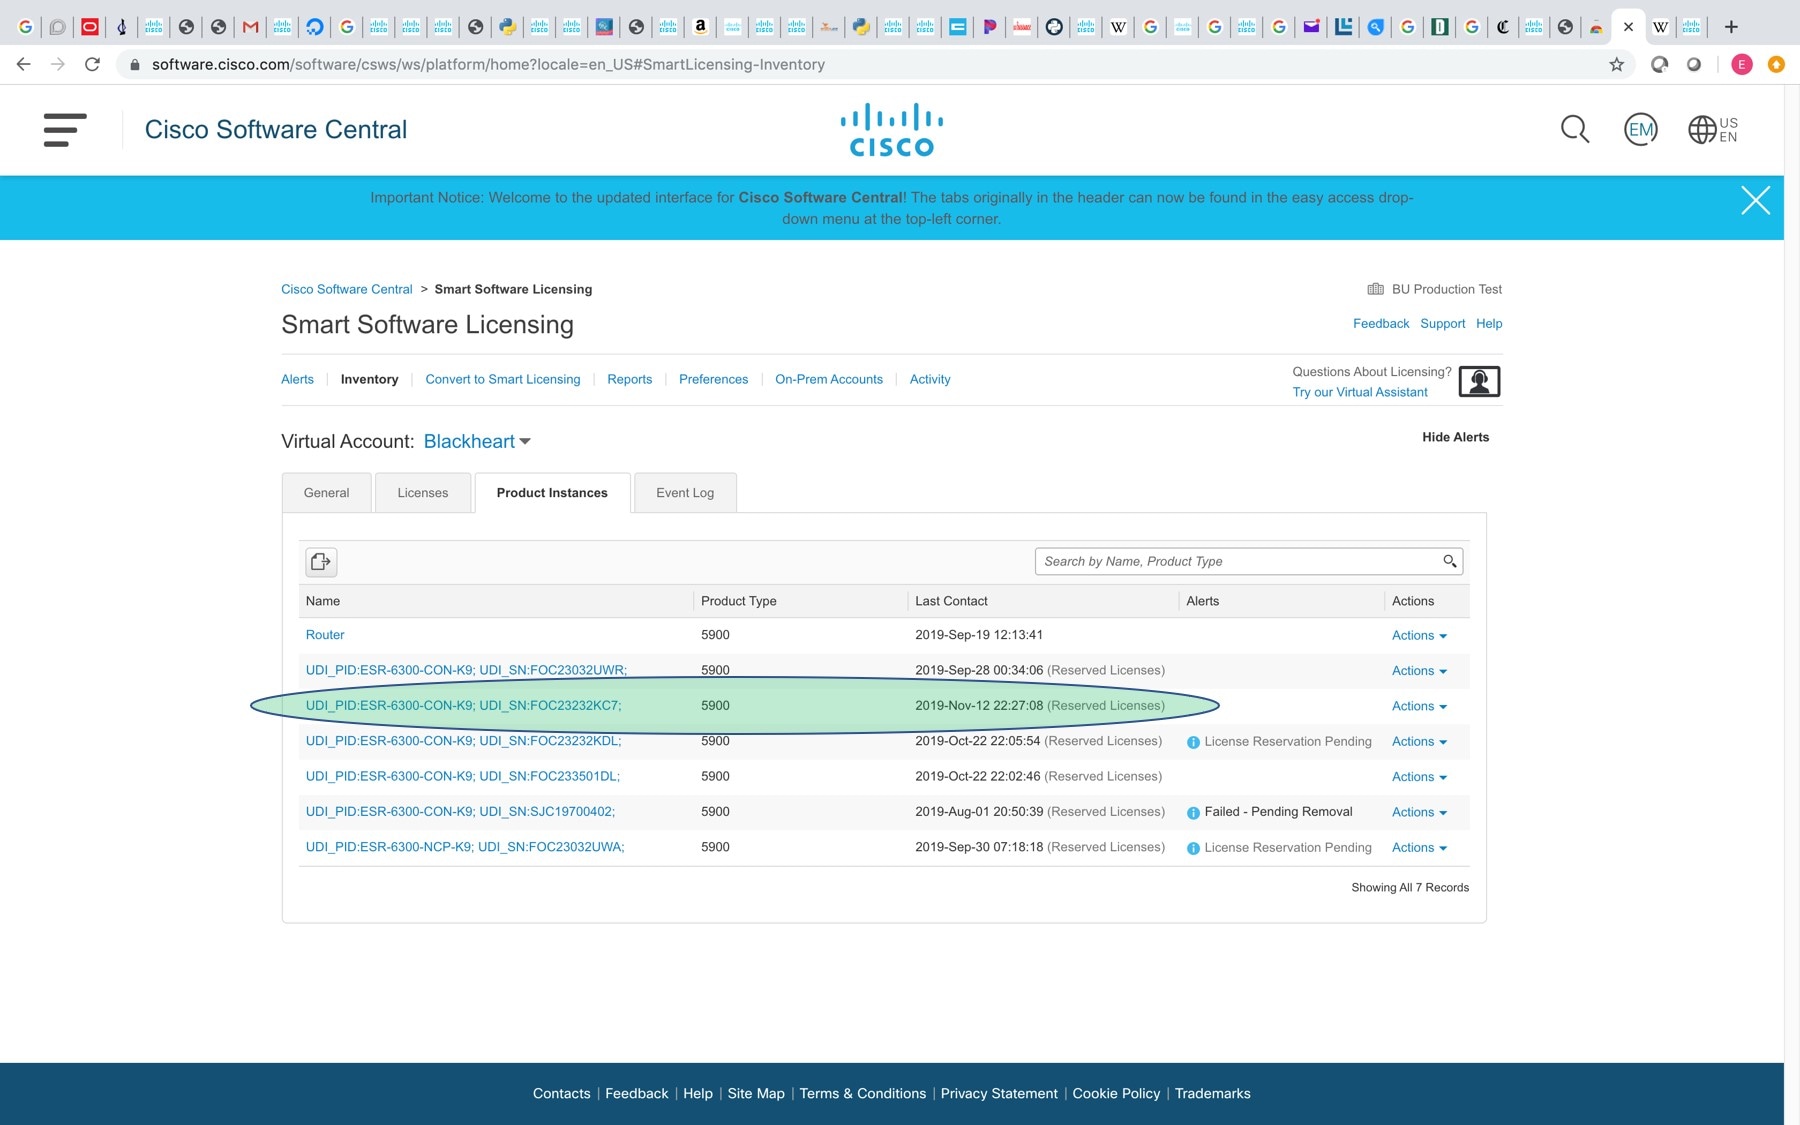Click Try our Virtual Assistant link
The width and height of the screenshot is (1800, 1125).
[1360, 392]
